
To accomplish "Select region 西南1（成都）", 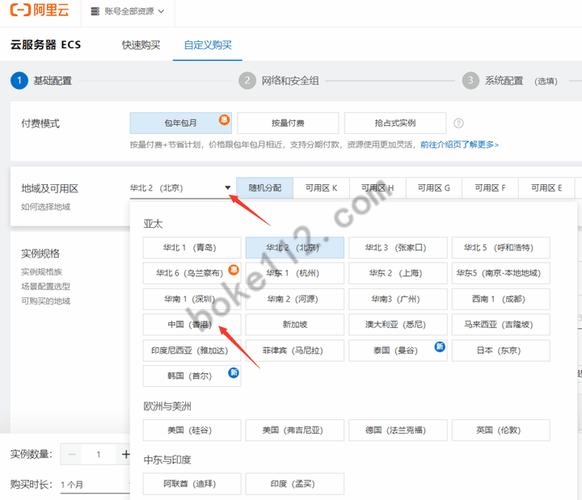I will tap(501, 299).
